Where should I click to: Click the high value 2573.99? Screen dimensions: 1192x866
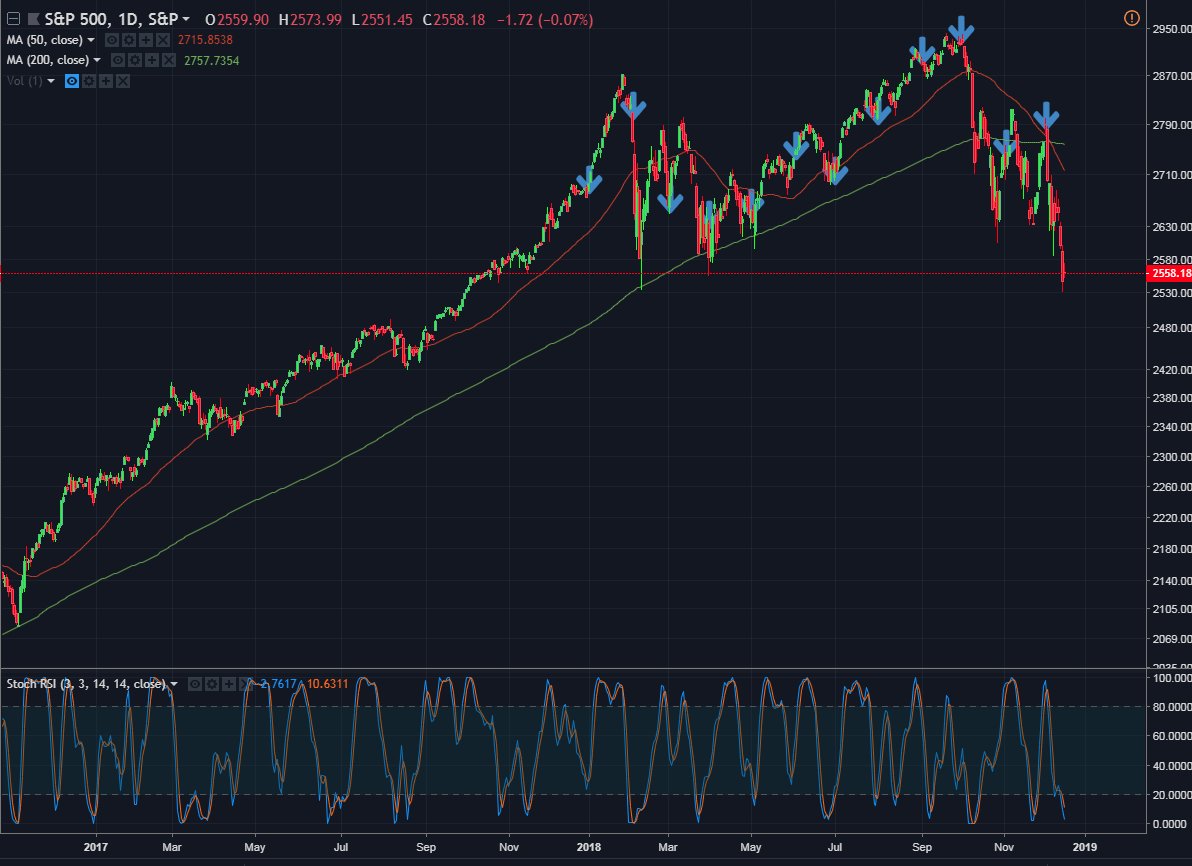[x=315, y=20]
